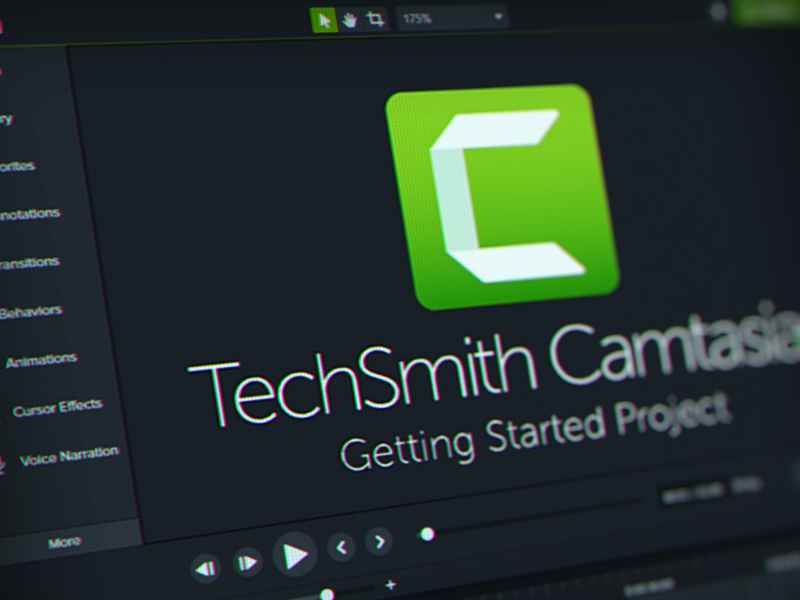800x600 pixels.
Task: Open the canvas zoom level dropdown
Action: (x=497, y=17)
